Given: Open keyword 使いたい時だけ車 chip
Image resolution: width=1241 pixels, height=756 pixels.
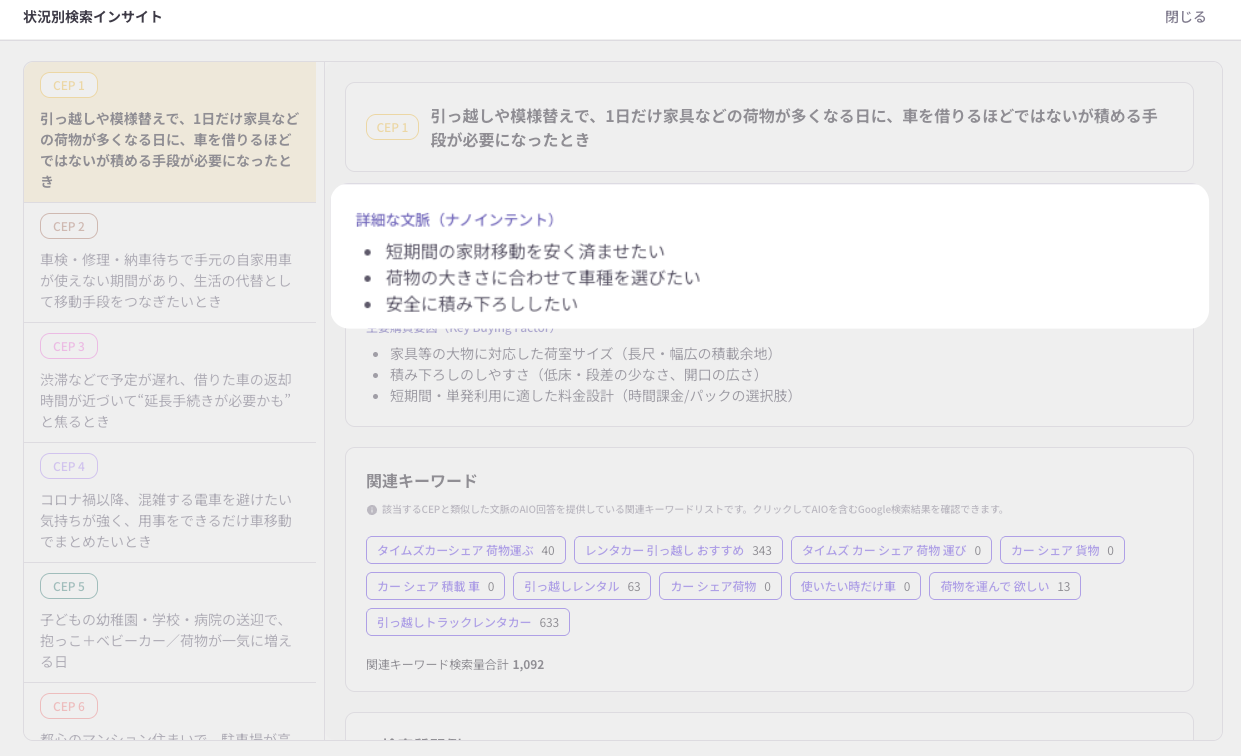Looking at the screenshot, I should tap(855, 586).
